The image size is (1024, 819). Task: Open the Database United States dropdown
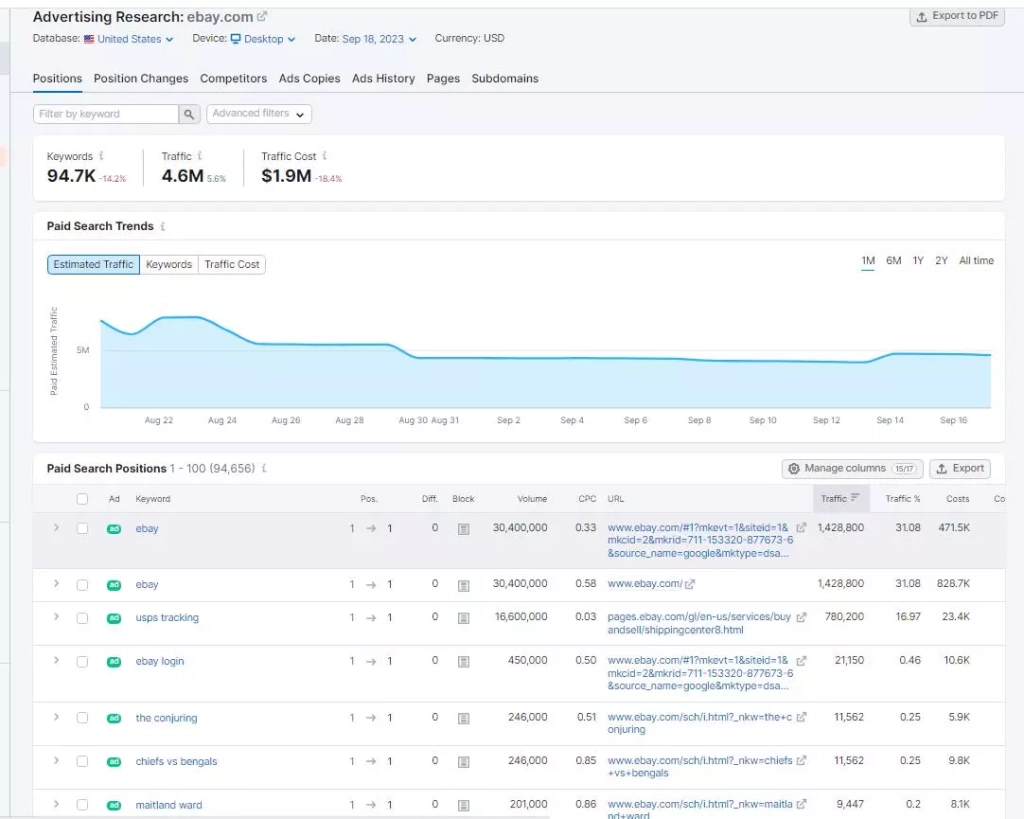(129, 39)
